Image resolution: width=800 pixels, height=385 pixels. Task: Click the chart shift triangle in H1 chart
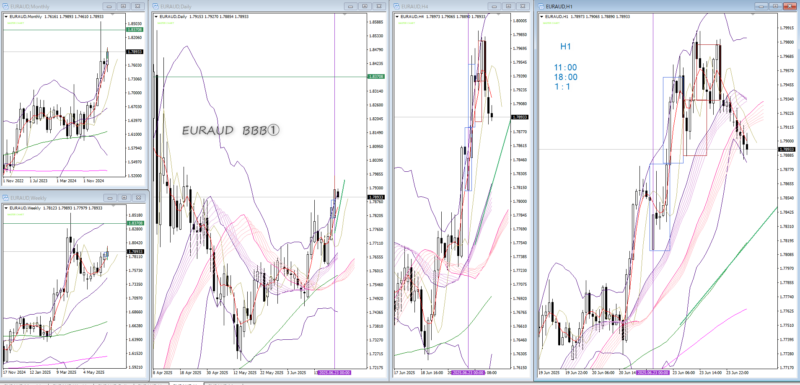(x=754, y=14)
